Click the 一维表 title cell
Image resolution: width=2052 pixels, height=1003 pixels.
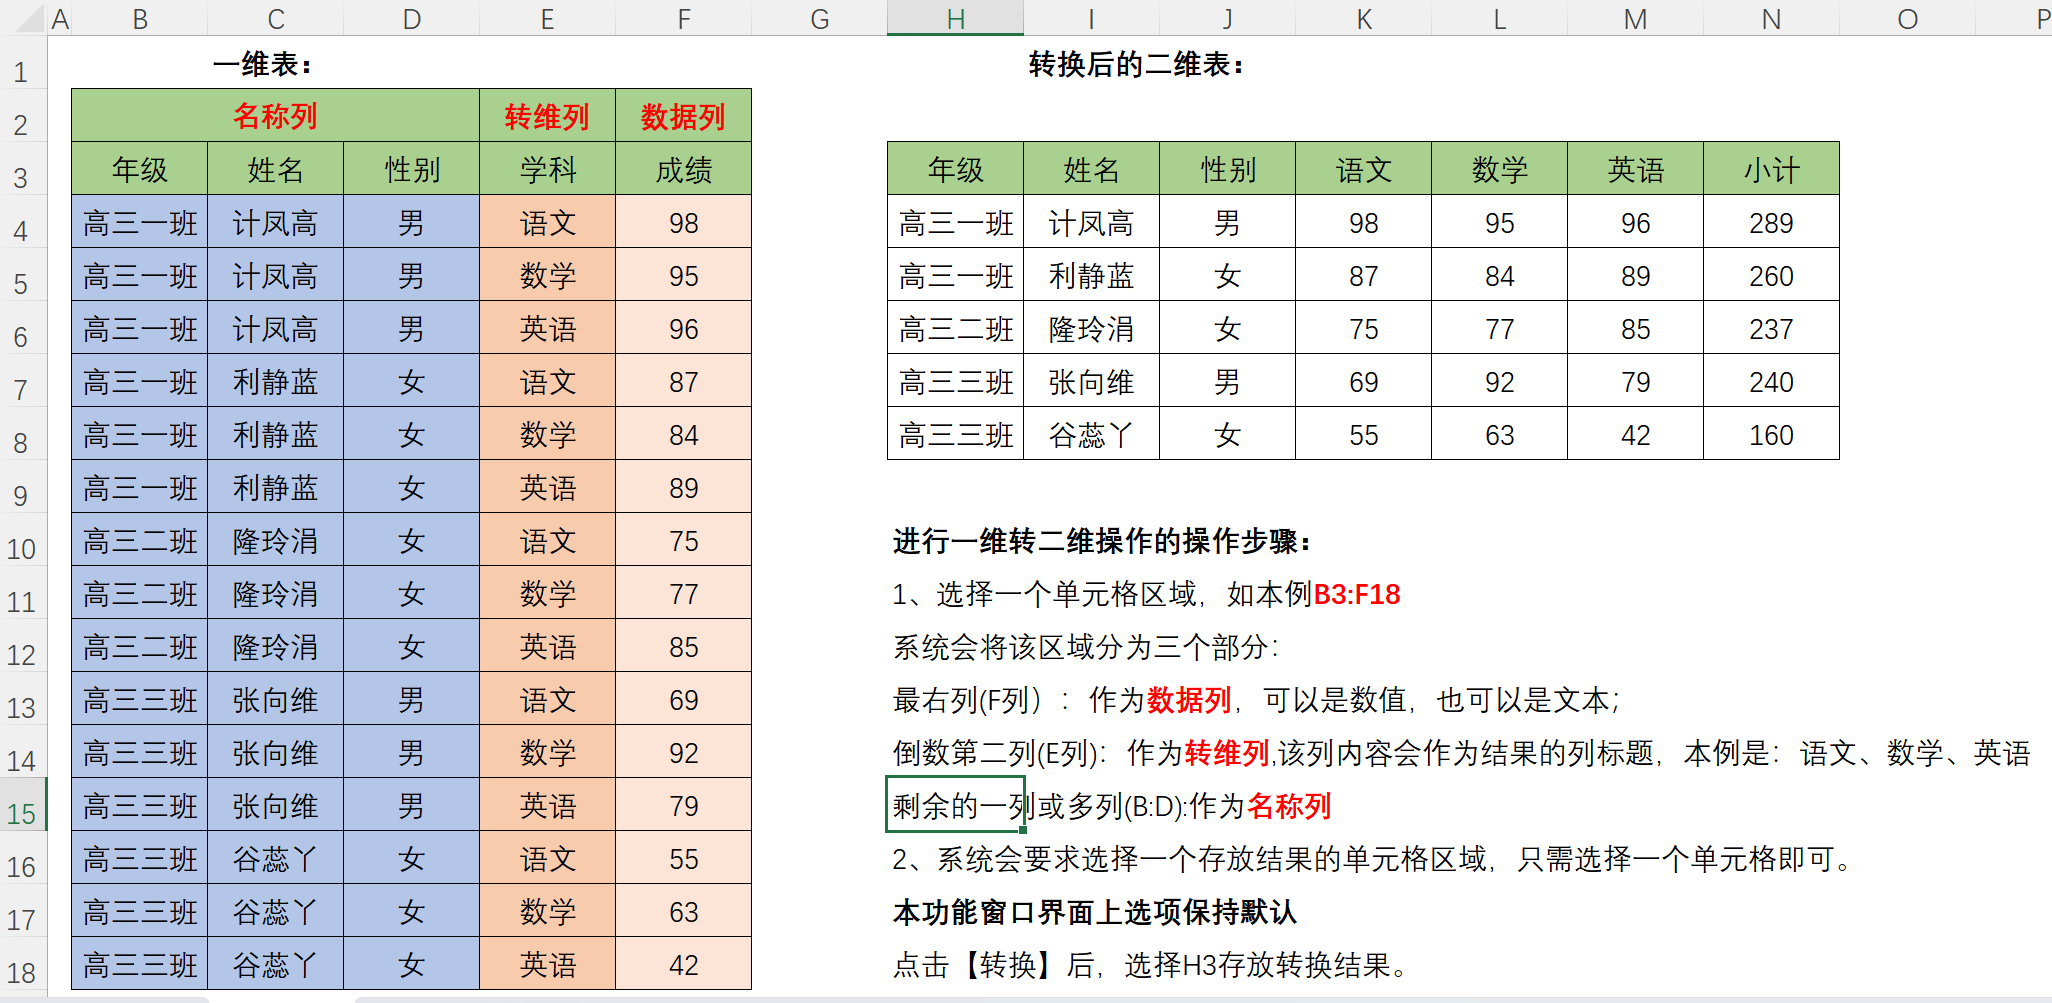click(x=263, y=65)
